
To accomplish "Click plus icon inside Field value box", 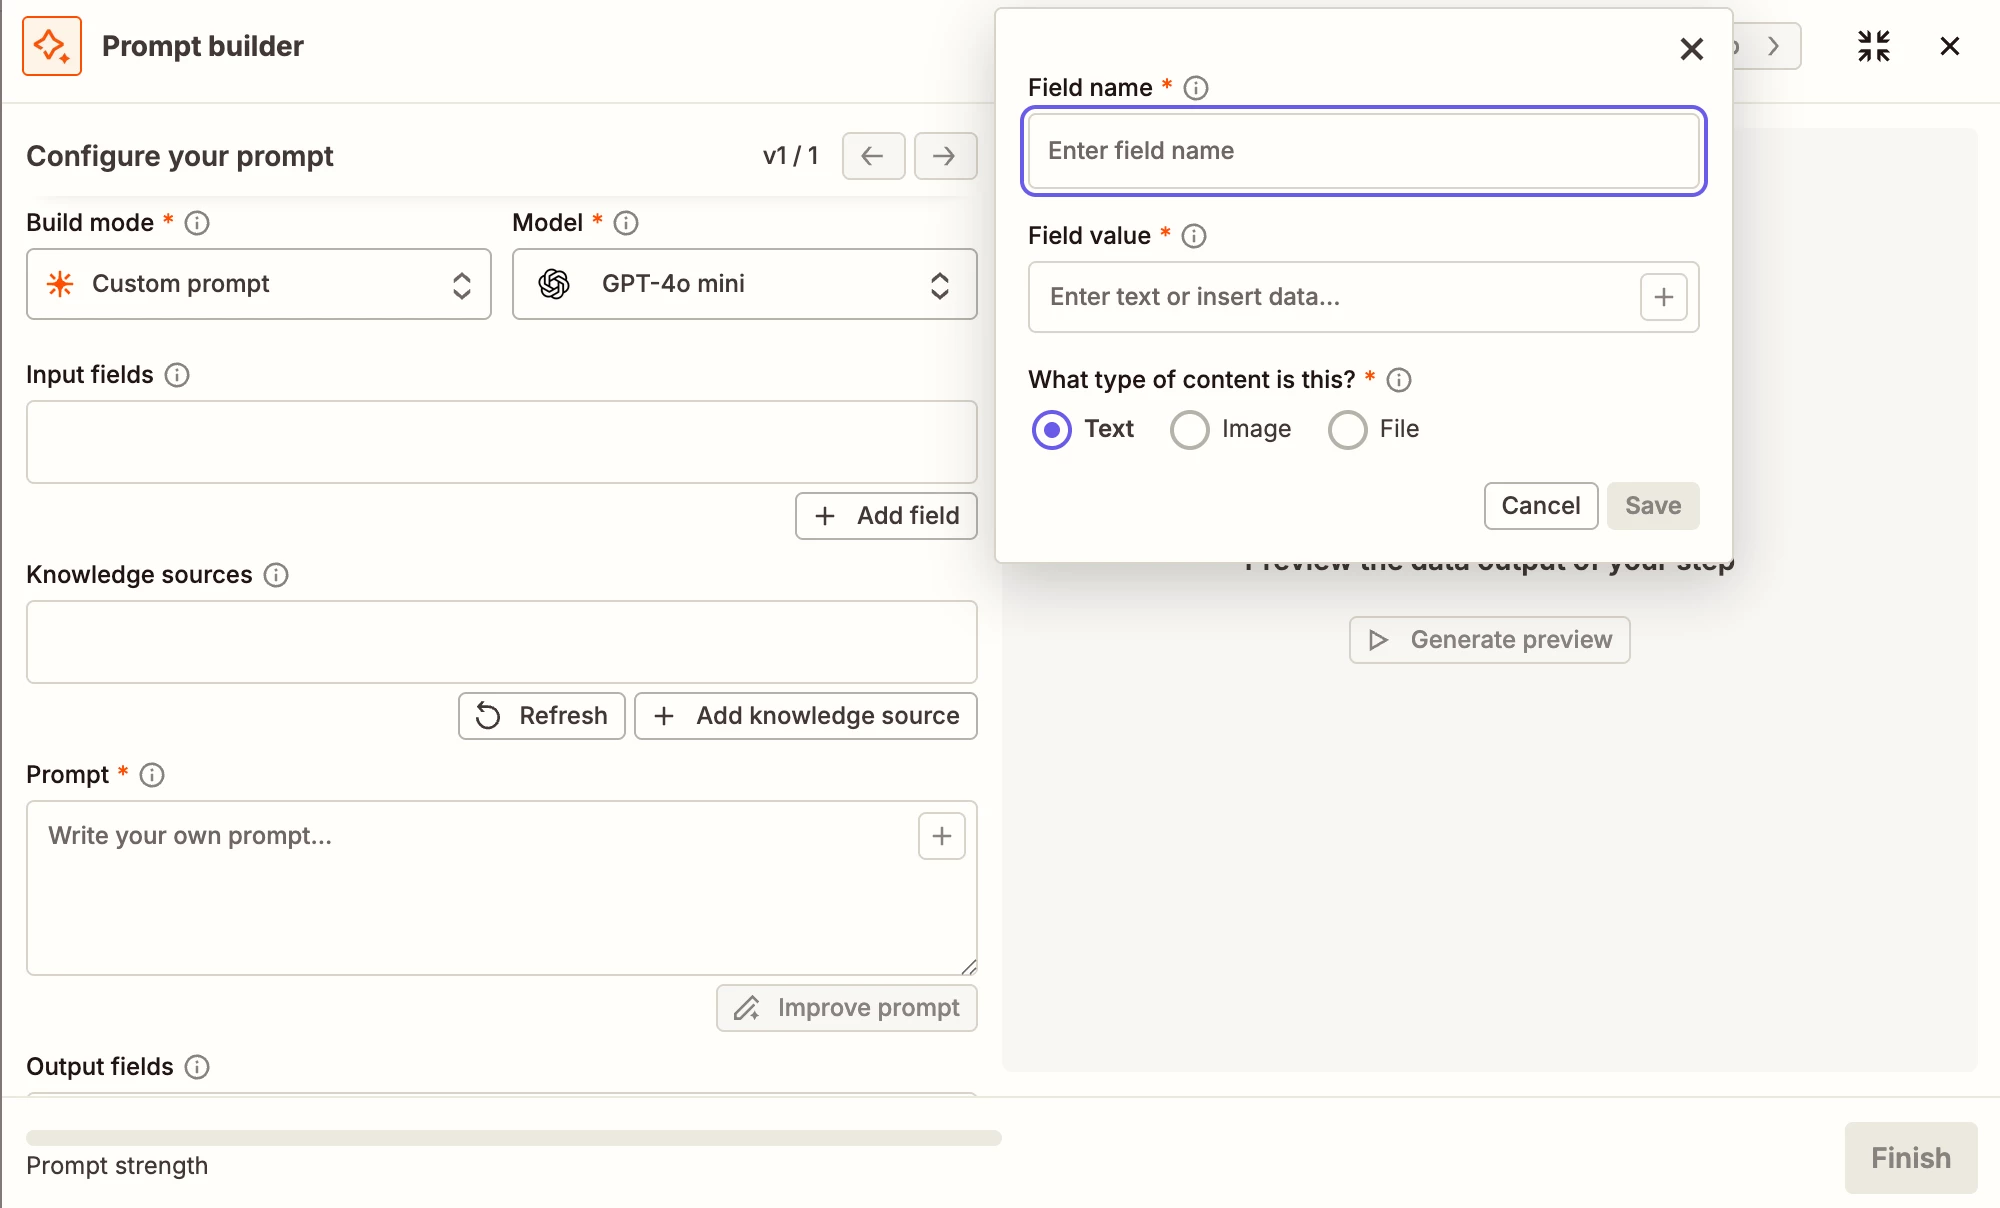I will click(x=1663, y=297).
